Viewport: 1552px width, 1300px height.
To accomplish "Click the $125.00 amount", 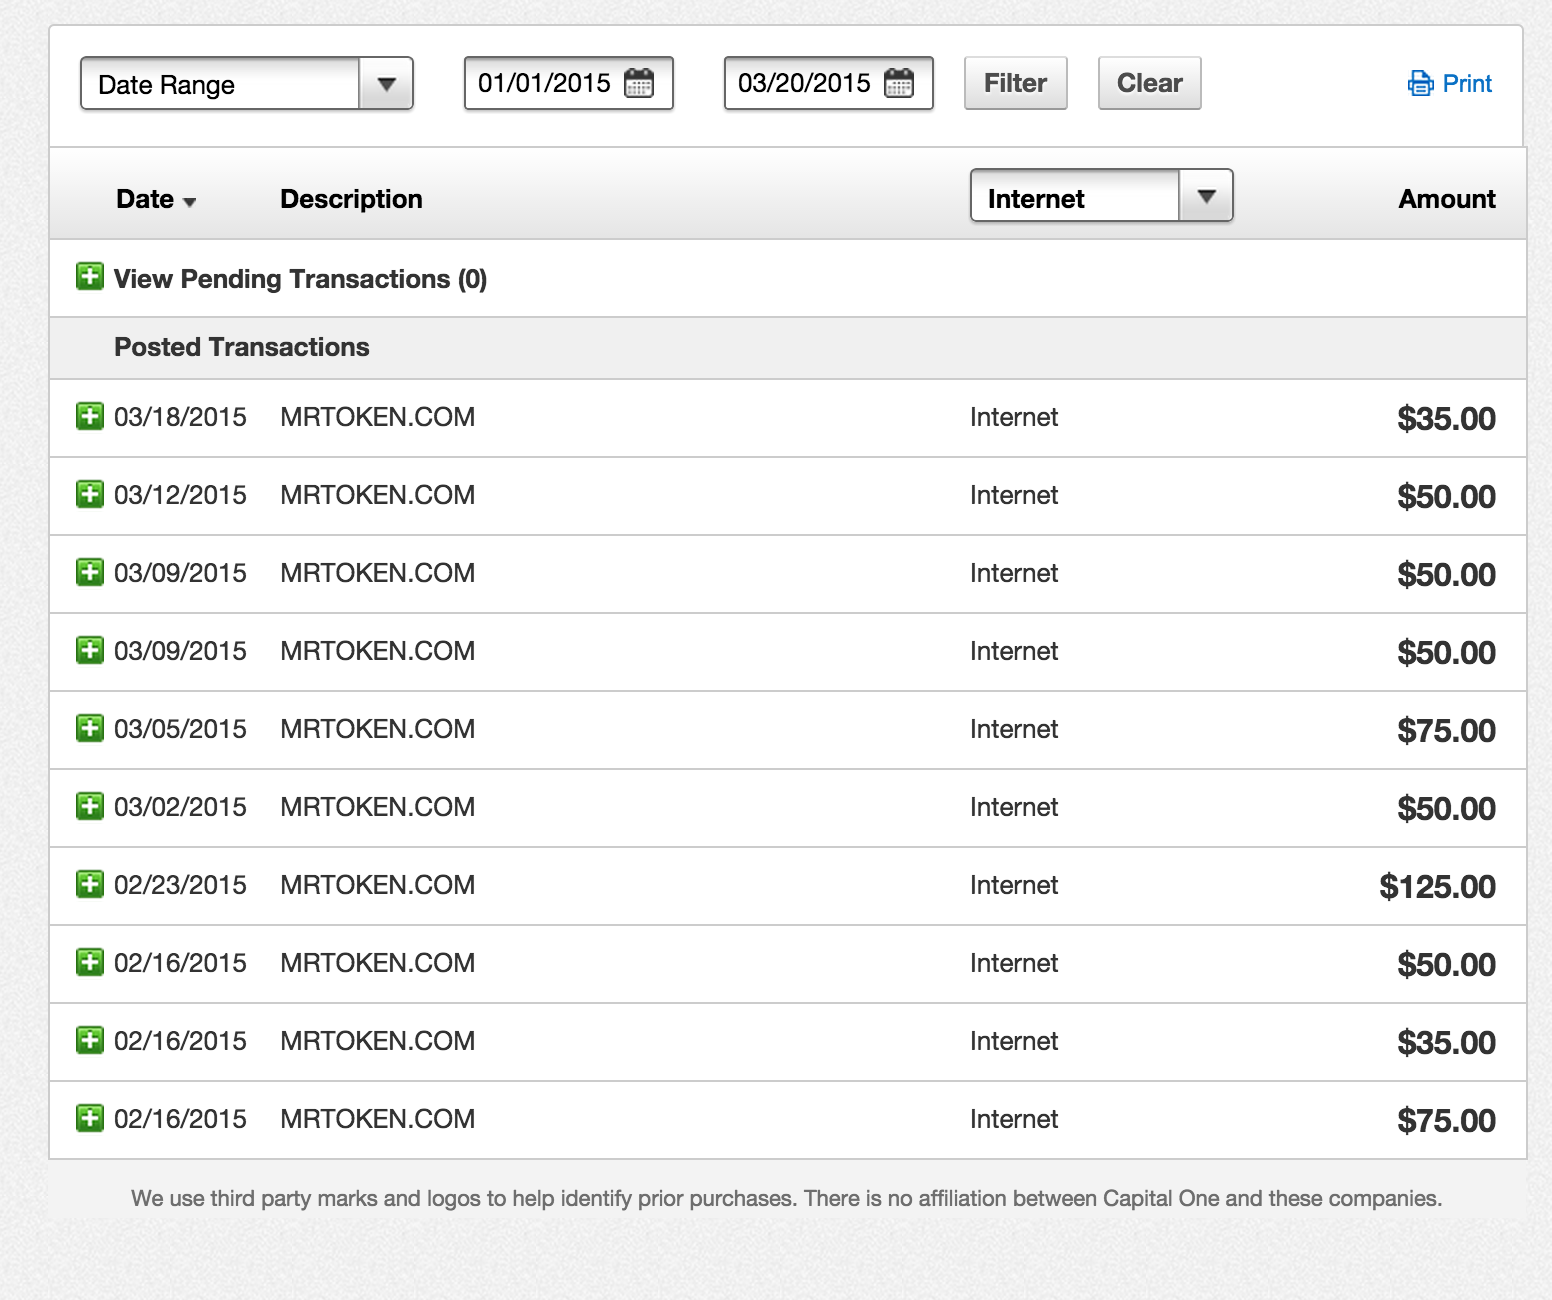I will [1437, 886].
